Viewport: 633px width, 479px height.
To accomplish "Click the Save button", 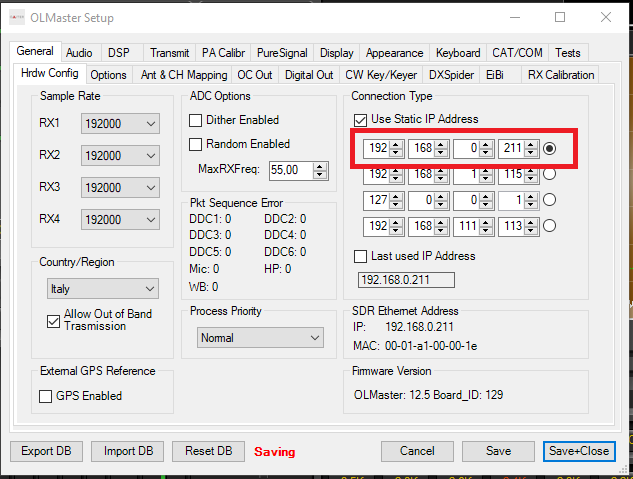I will 498,451.
